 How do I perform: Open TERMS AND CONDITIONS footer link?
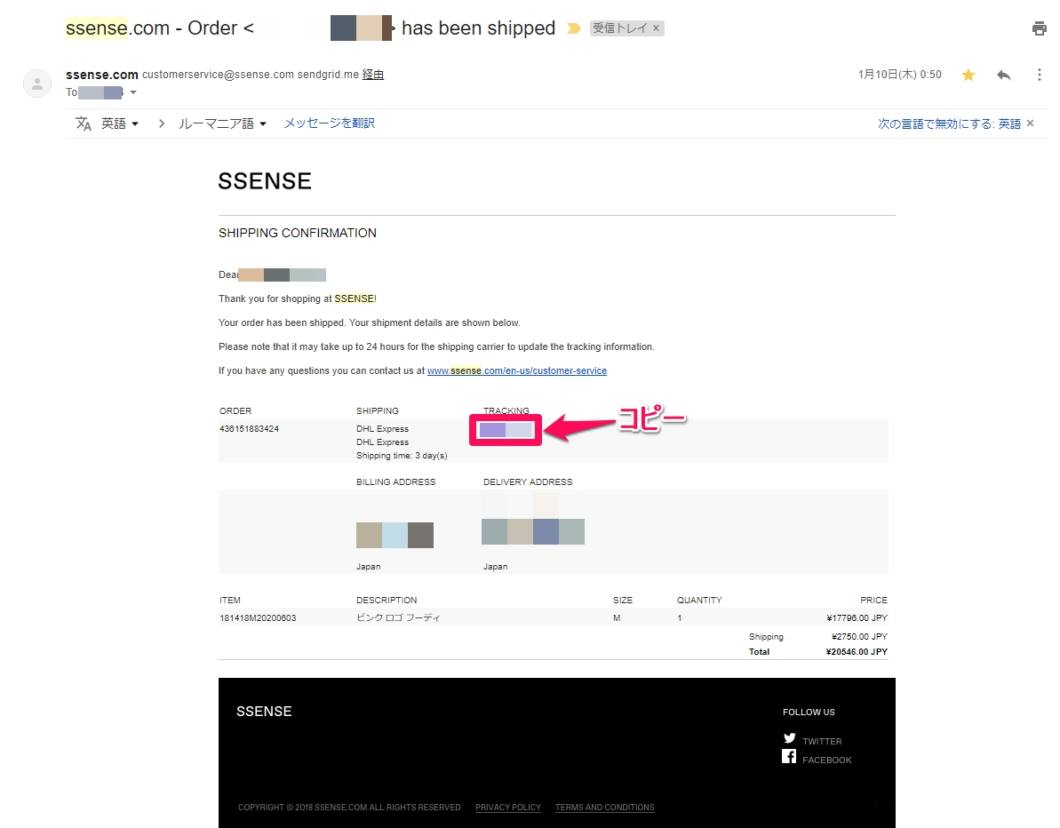point(605,807)
